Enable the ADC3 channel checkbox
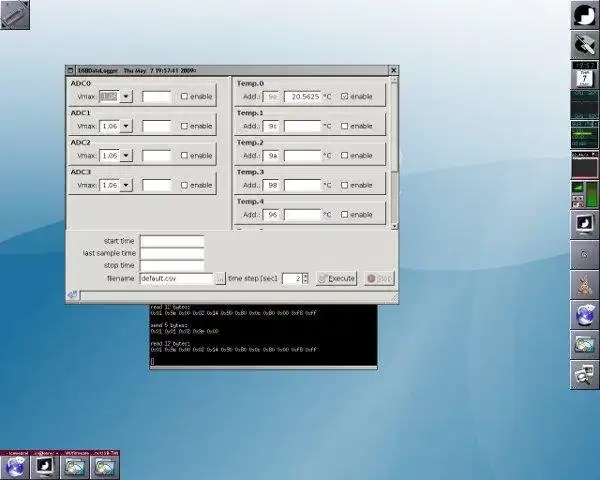 coord(184,185)
